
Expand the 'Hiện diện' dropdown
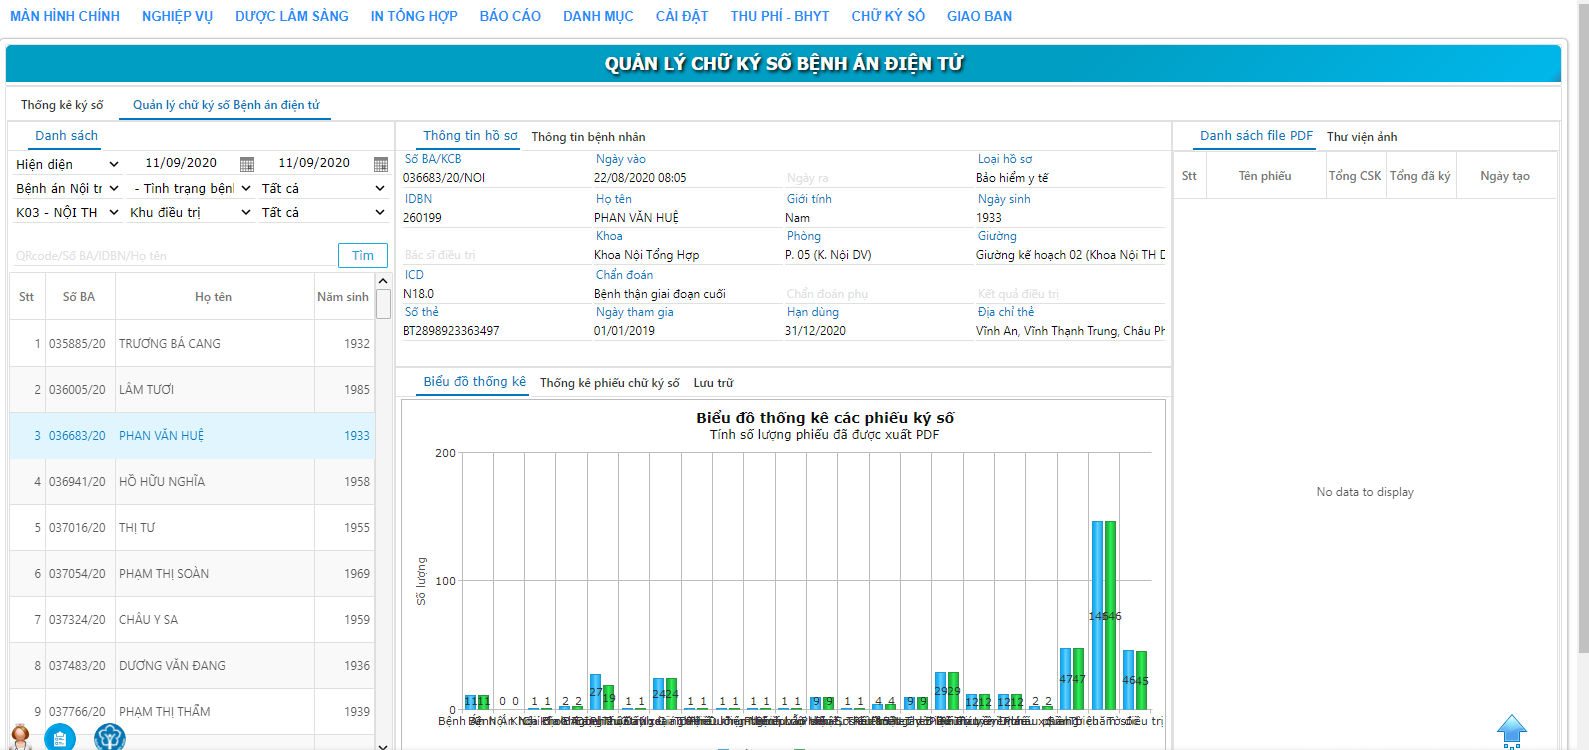[114, 164]
